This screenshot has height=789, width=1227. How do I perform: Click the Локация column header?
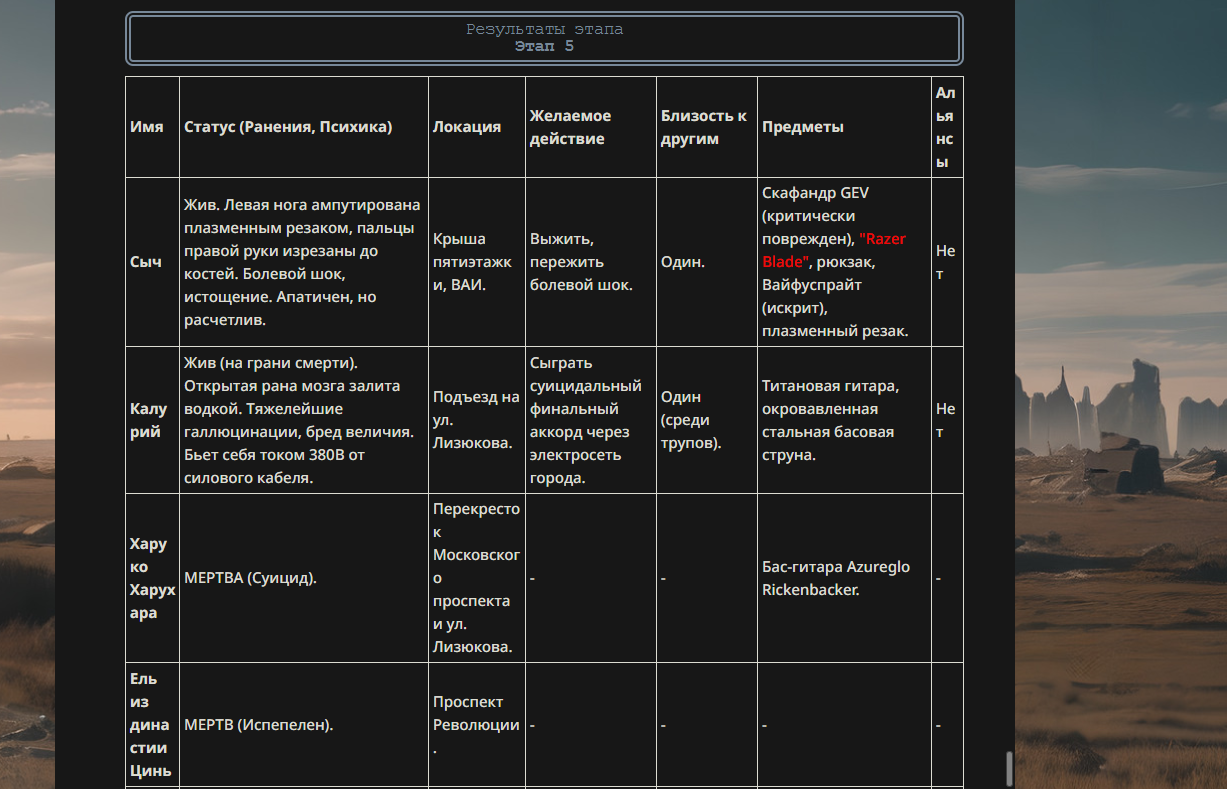(x=477, y=127)
